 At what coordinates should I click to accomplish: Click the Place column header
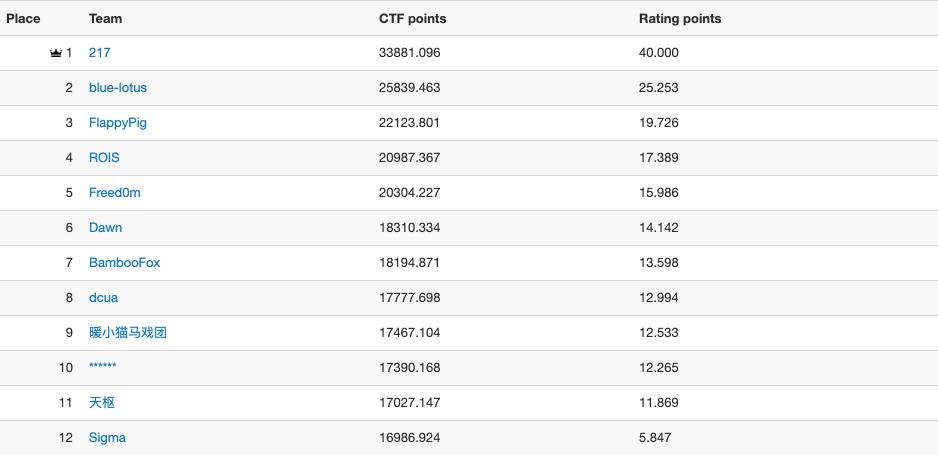[23, 19]
